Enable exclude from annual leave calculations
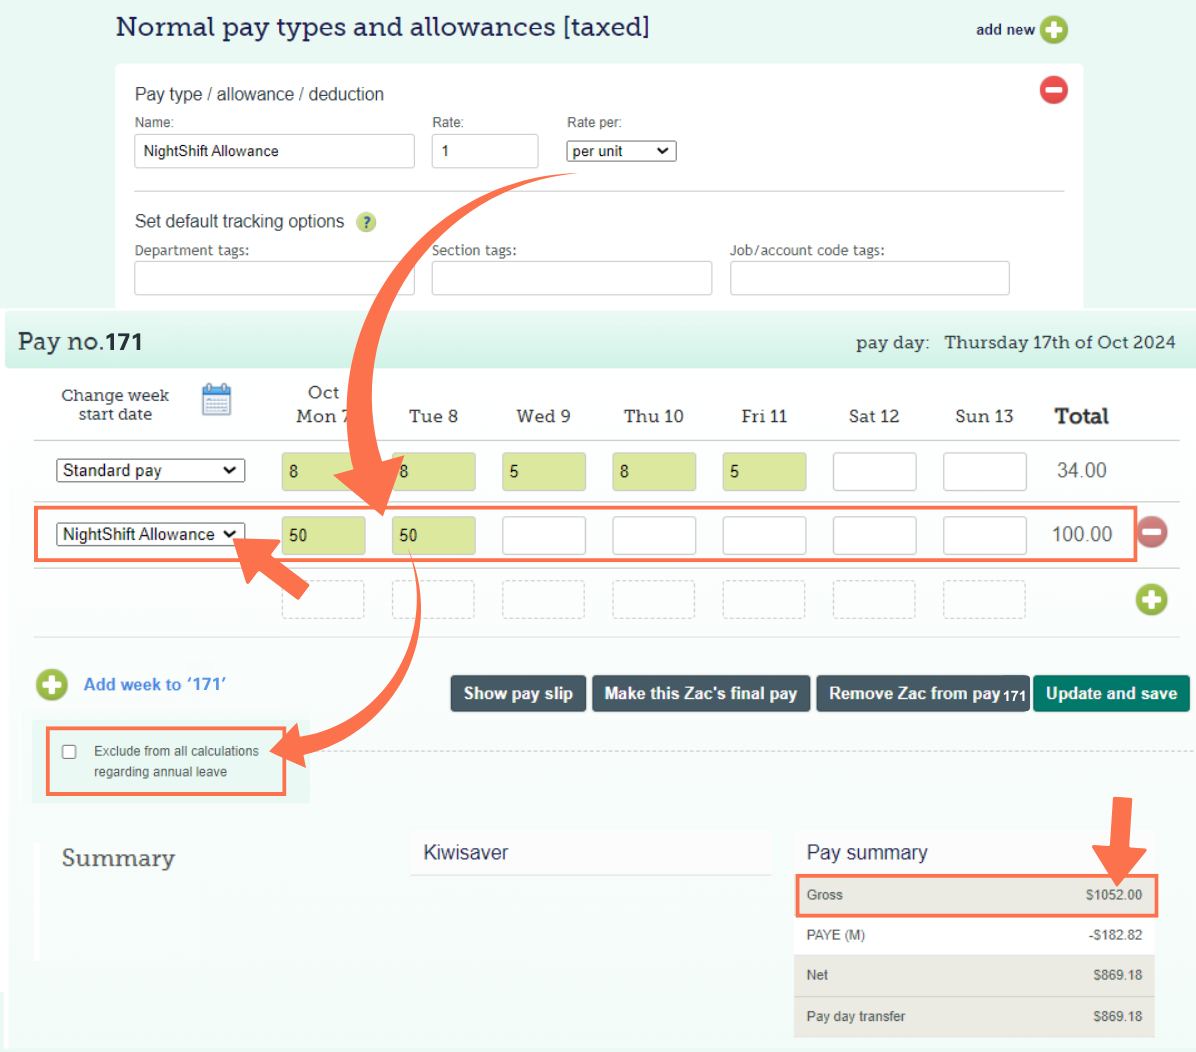1196x1052 pixels. [69, 751]
